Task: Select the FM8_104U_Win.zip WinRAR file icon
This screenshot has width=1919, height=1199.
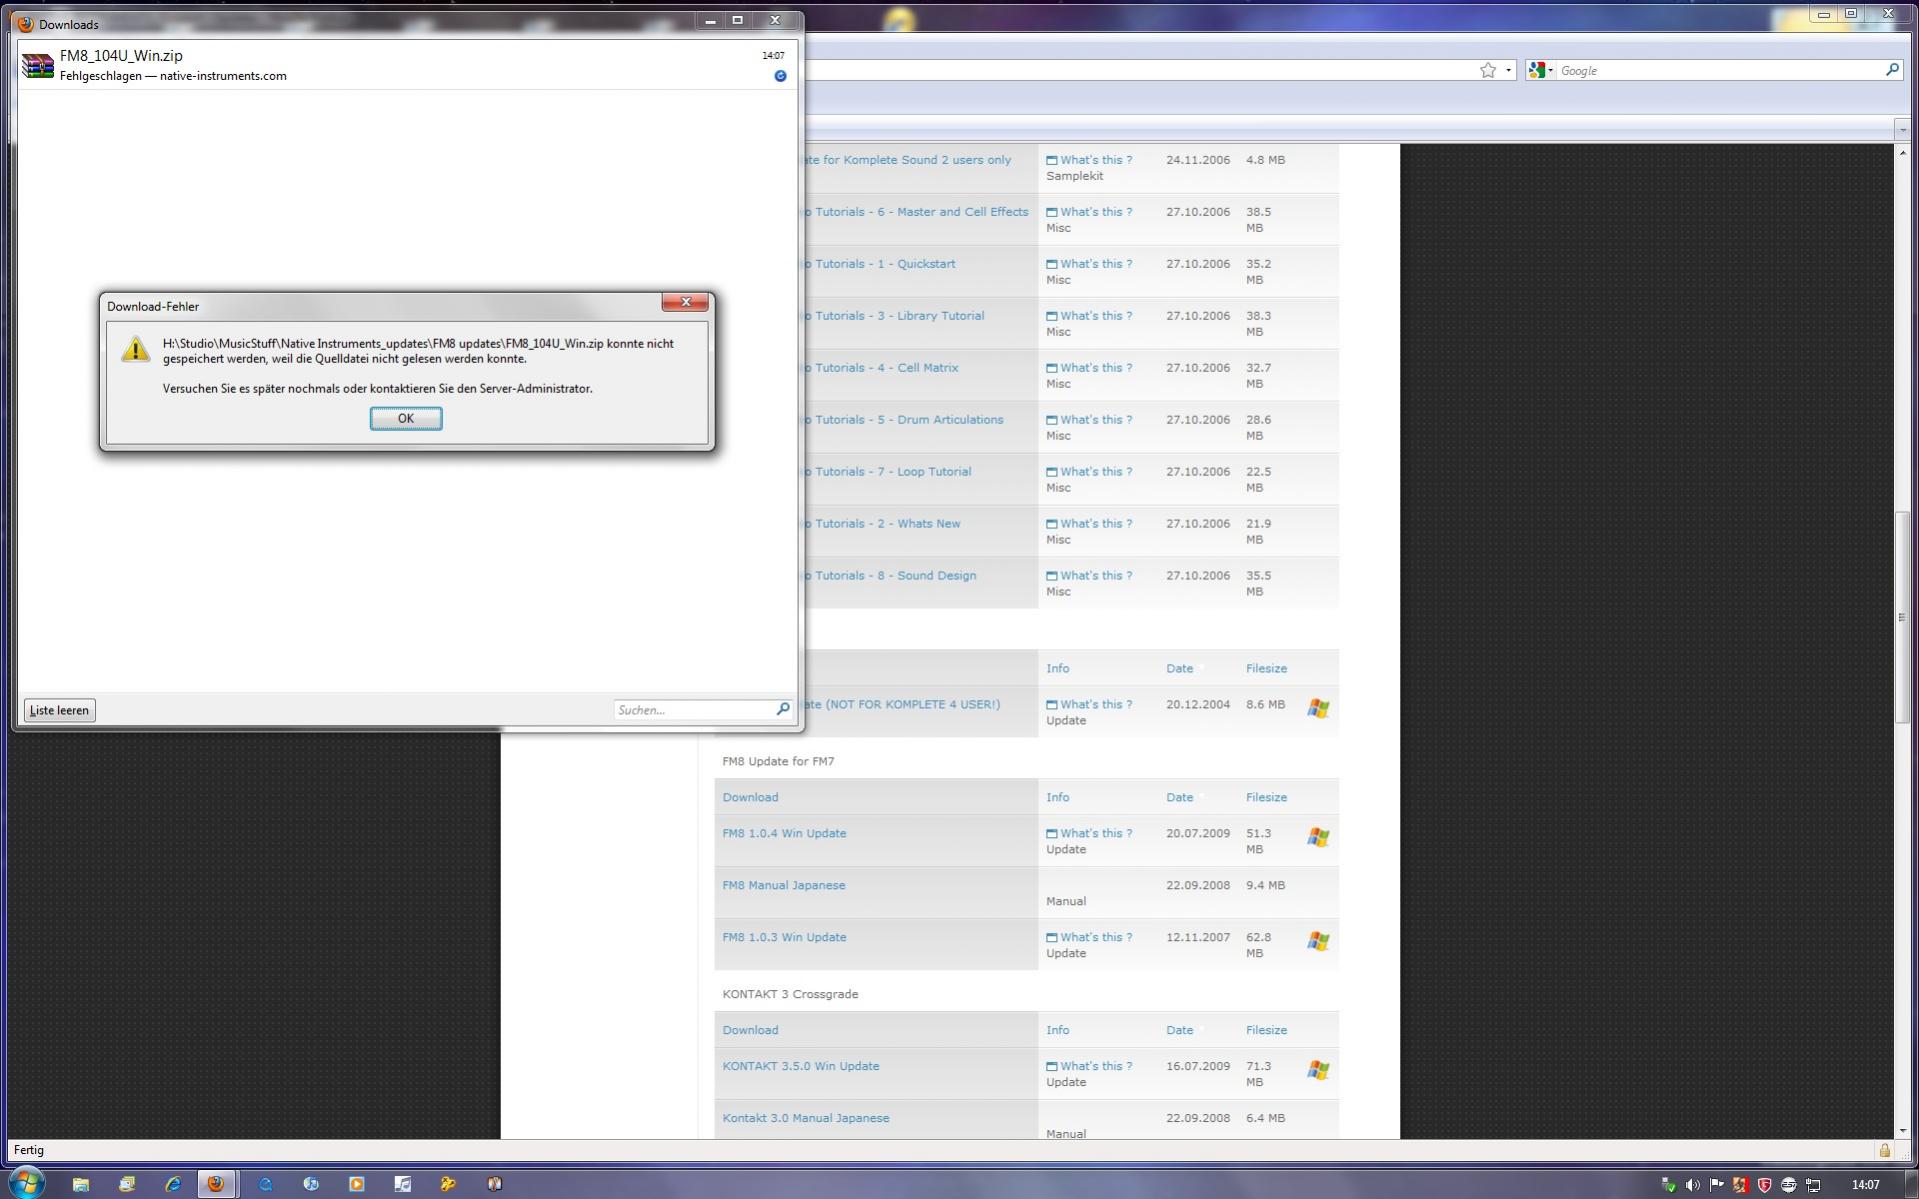Action: coord(38,66)
